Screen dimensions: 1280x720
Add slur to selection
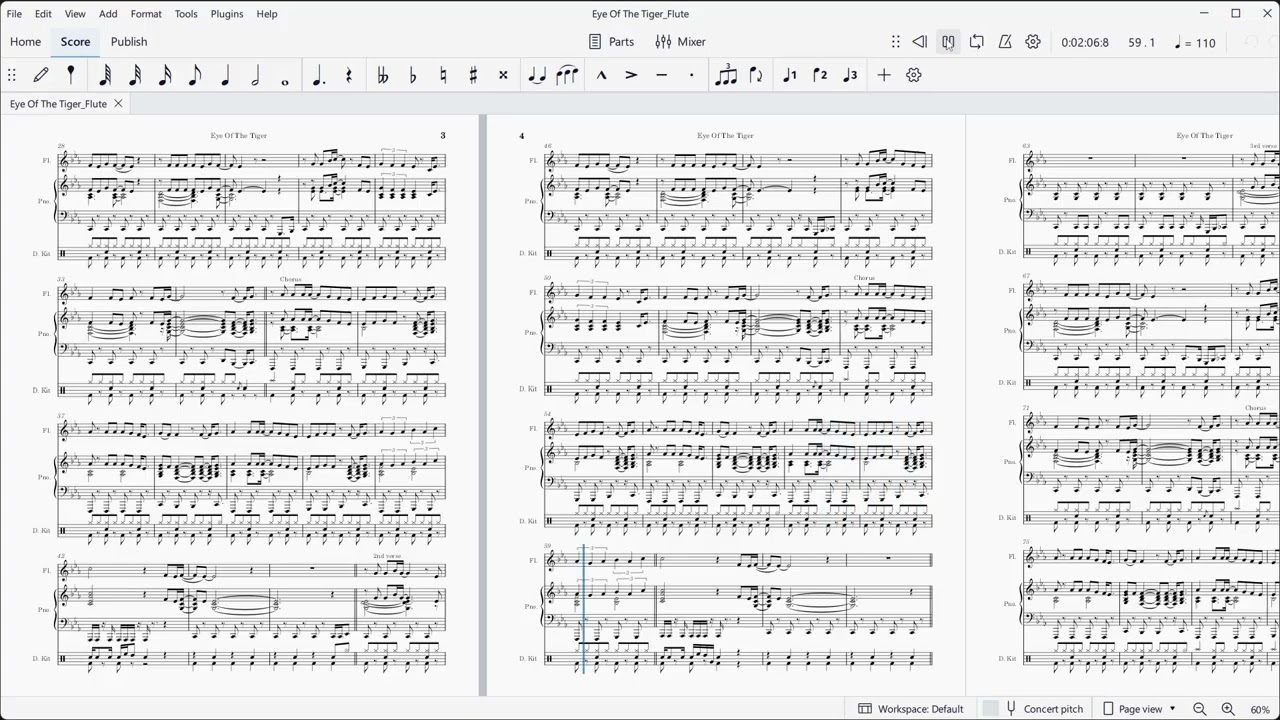(x=567, y=75)
